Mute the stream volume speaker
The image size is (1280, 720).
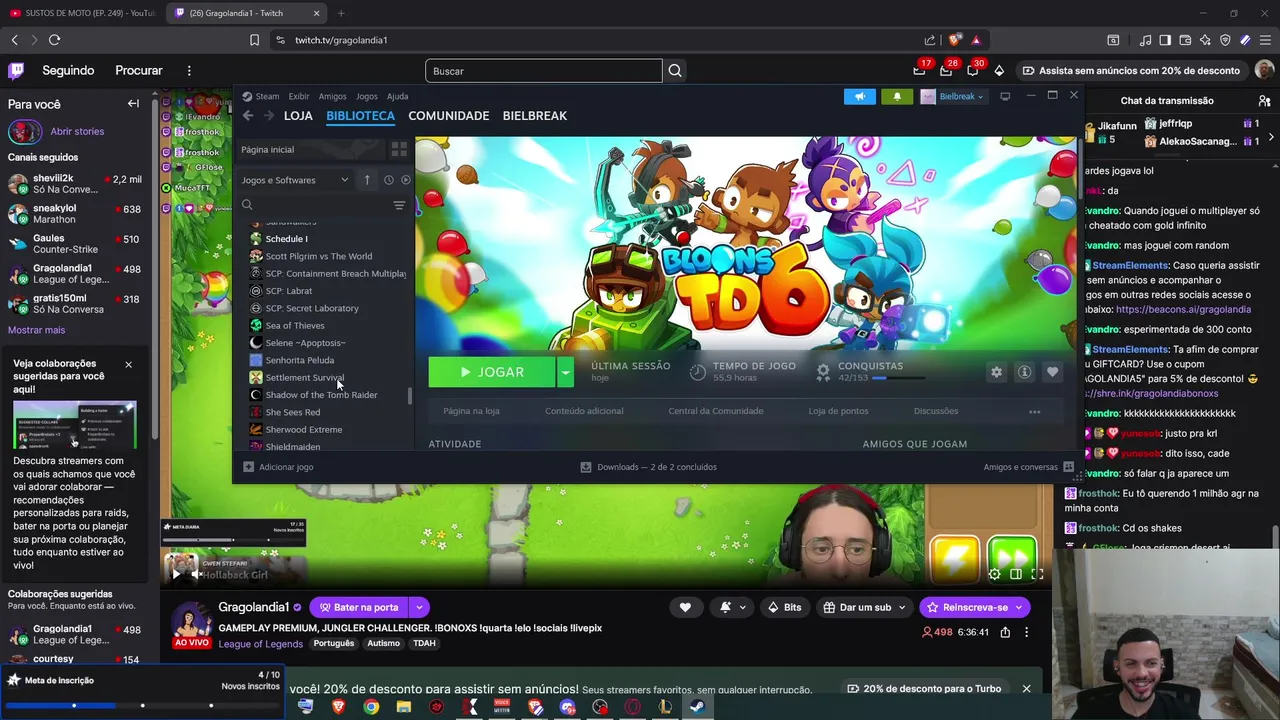196,574
